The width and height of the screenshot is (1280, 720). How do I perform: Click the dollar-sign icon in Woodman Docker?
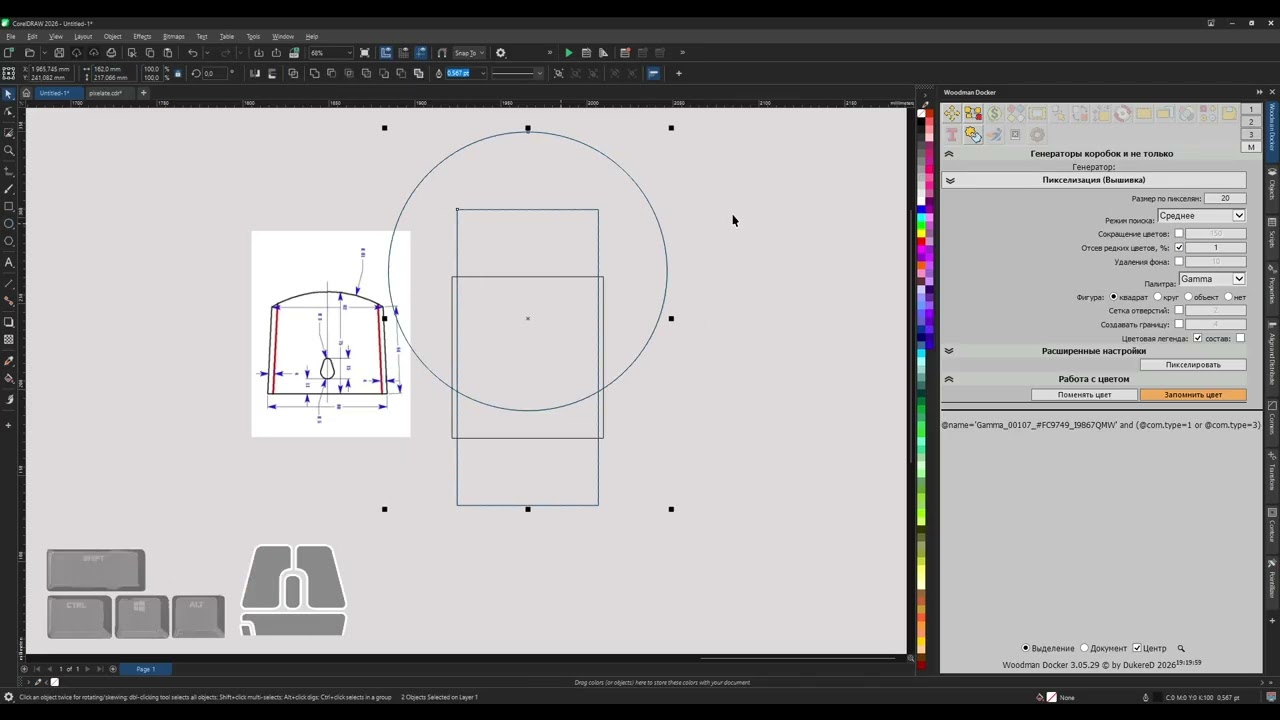coord(994,114)
